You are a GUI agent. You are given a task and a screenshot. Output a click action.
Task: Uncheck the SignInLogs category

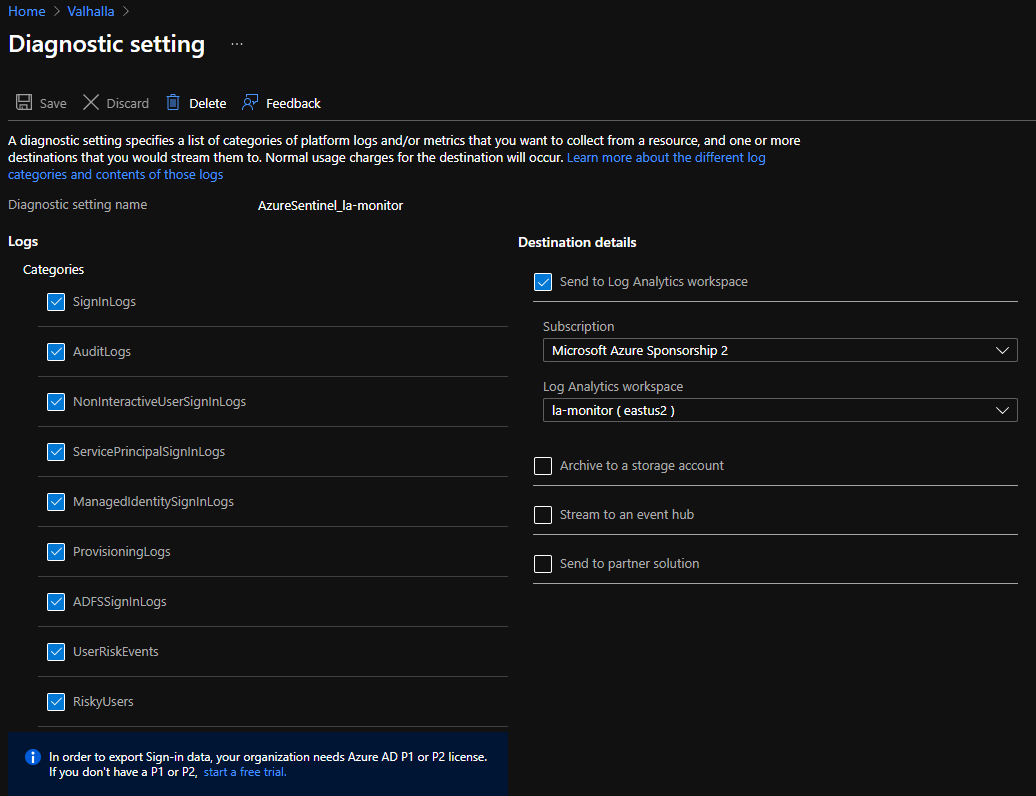tap(56, 301)
